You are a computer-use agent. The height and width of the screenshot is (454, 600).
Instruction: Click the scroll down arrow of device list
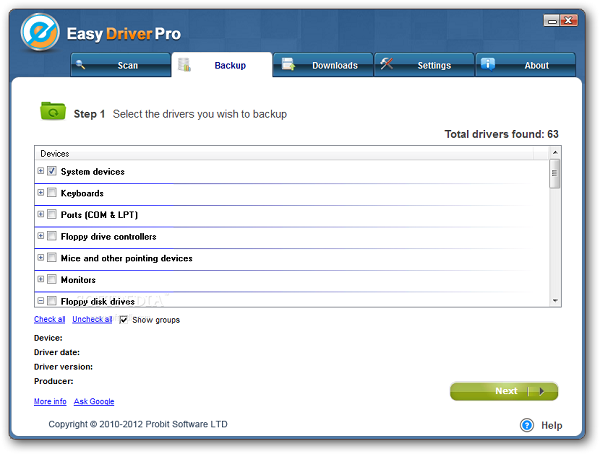[x=555, y=301]
